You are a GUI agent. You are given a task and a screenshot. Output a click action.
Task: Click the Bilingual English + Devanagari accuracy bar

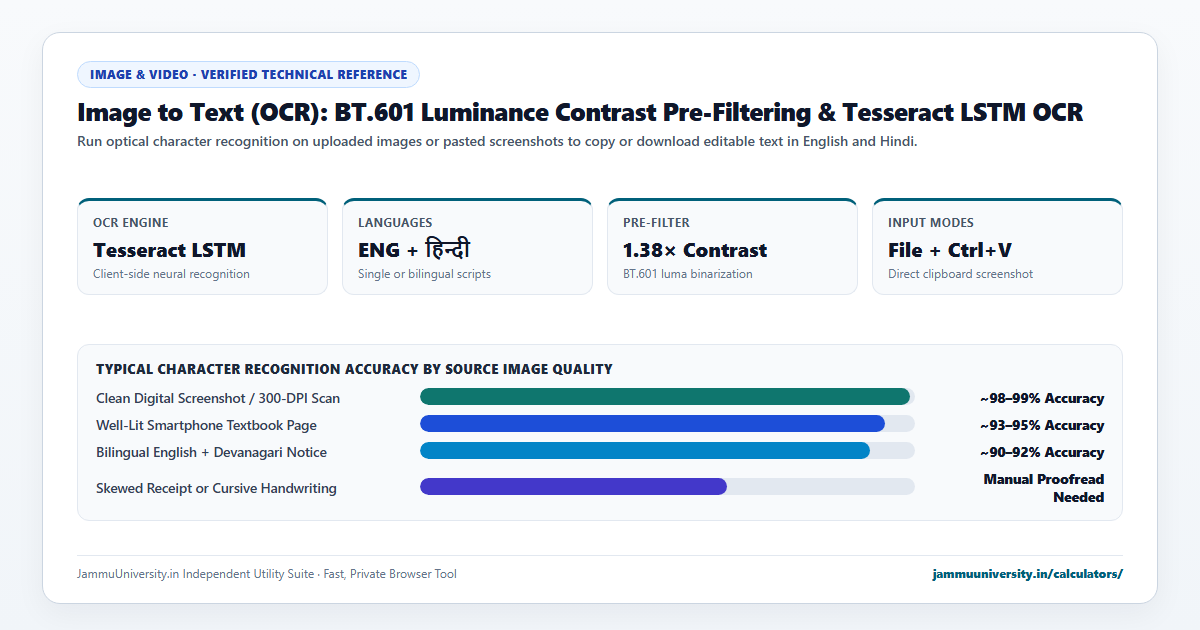point(645,451)
